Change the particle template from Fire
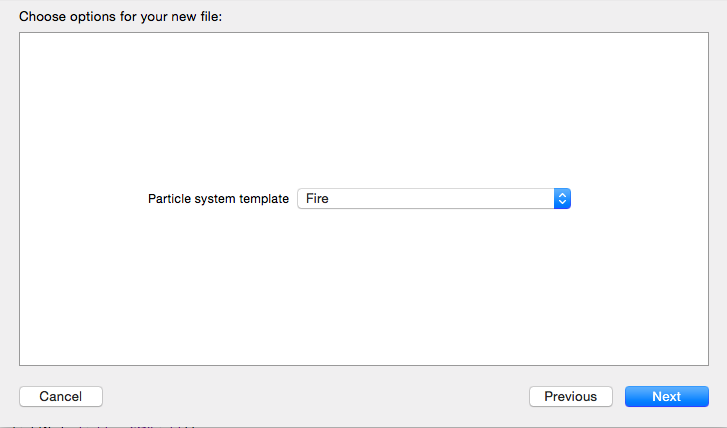Viewport: 727px width, 428px height. click(x=434, y=199)
